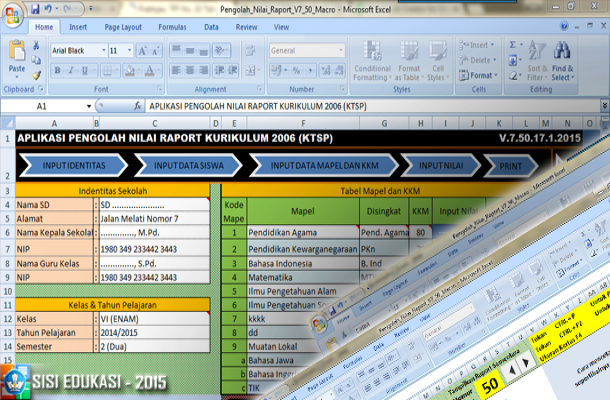Paste clipboard contents
The width and height of the screenshot is (610, 400).
(17, 58)
